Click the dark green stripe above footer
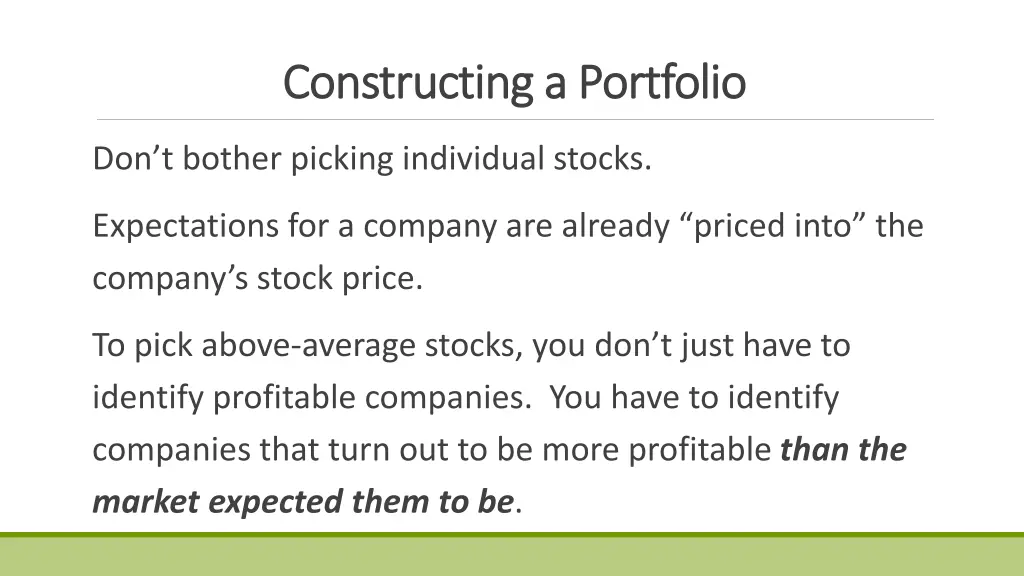Viewport: 1024px width, 576px height. (x=512, y=535)
